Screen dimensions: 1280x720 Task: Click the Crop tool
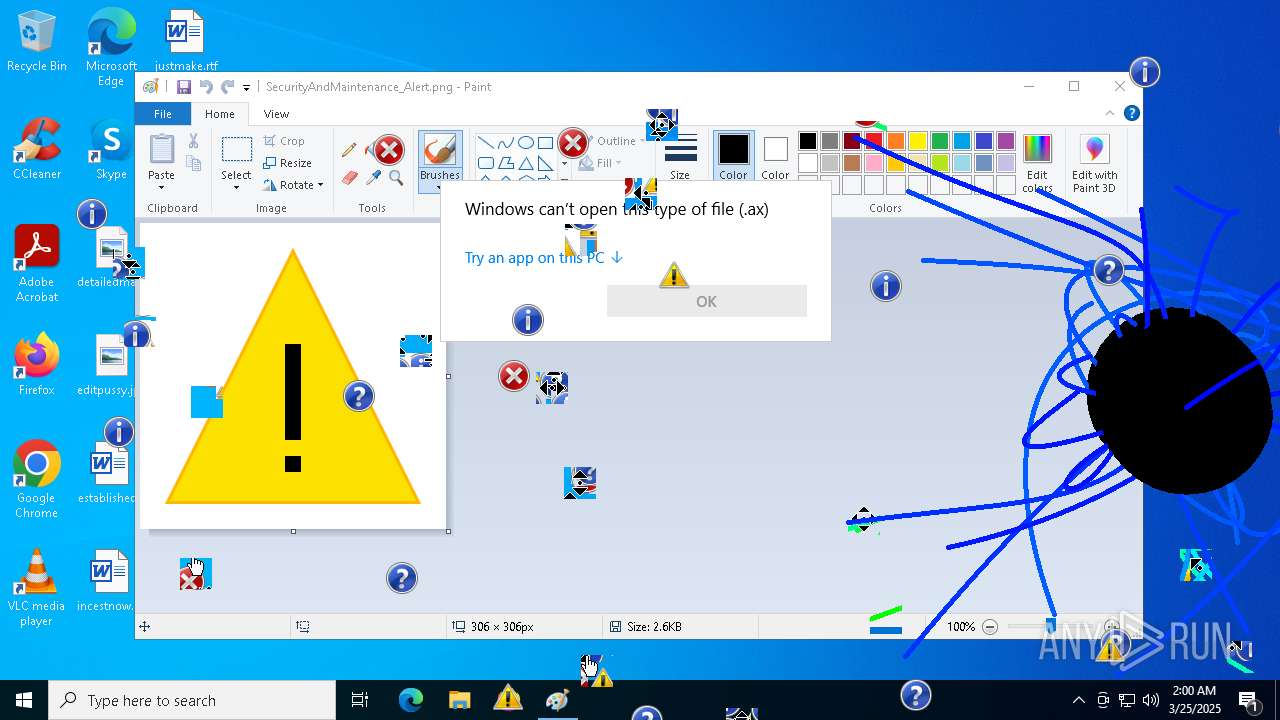284,141
